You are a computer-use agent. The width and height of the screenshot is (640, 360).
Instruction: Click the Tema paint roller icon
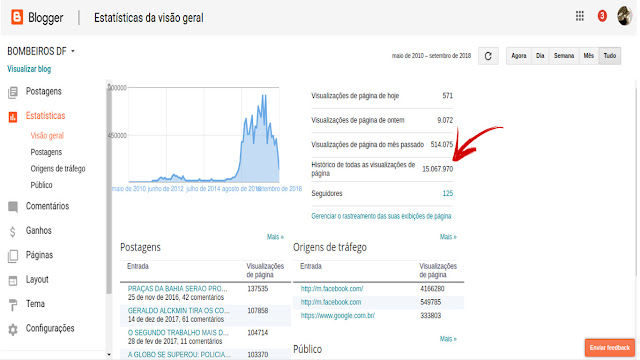(x=13, y=305)
